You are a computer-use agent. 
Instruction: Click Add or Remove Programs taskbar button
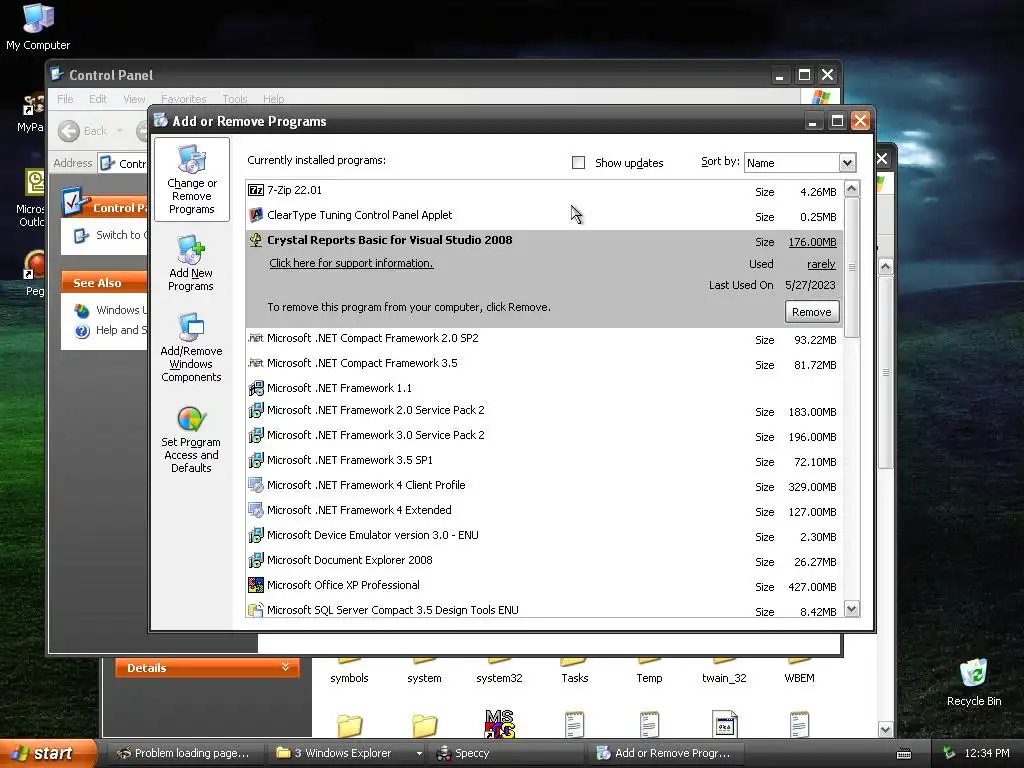(664, 753)
